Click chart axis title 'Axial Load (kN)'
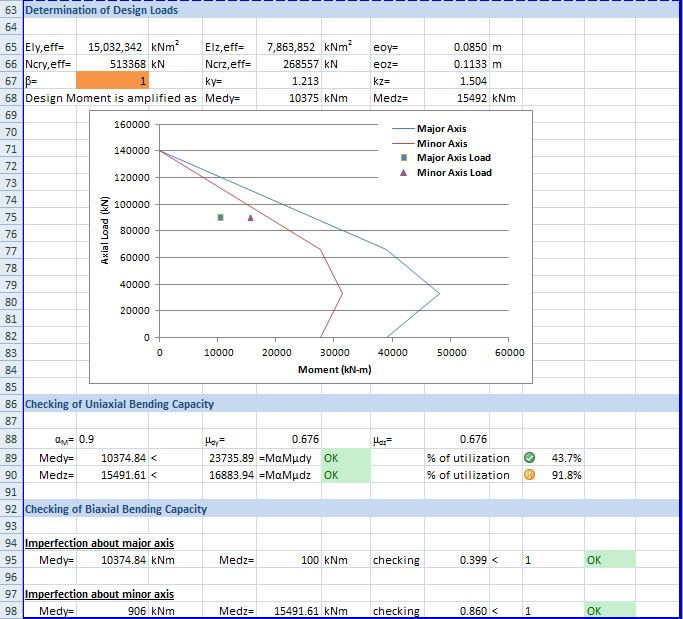 (105, 230)
